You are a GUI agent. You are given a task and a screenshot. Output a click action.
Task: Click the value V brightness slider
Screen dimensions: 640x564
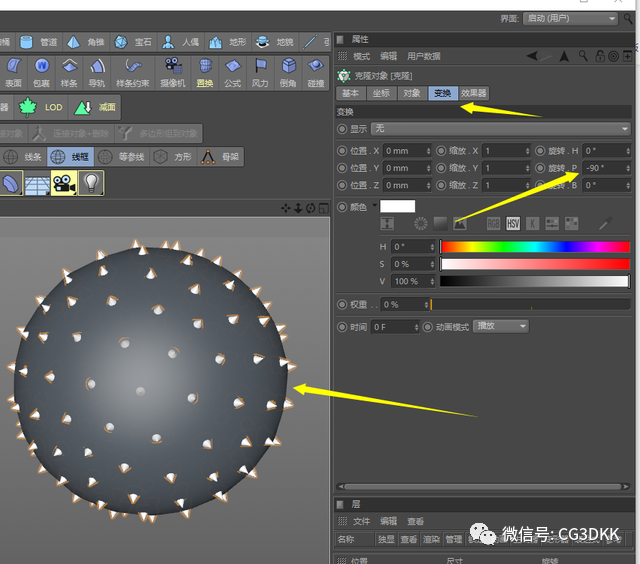point(535,281)
